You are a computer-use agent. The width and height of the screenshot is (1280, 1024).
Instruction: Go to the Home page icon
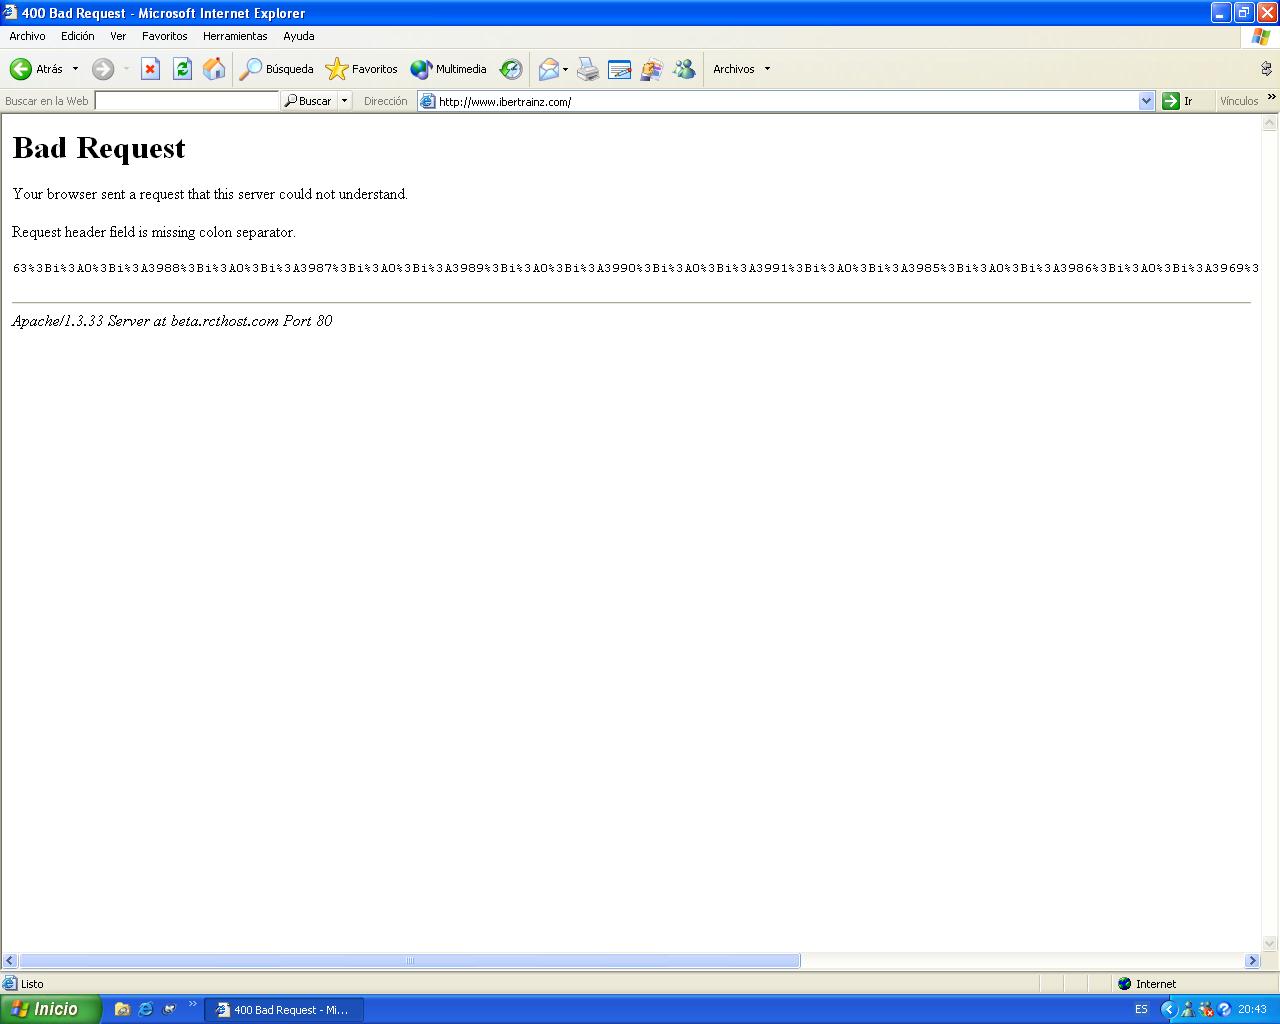point(214,69)
